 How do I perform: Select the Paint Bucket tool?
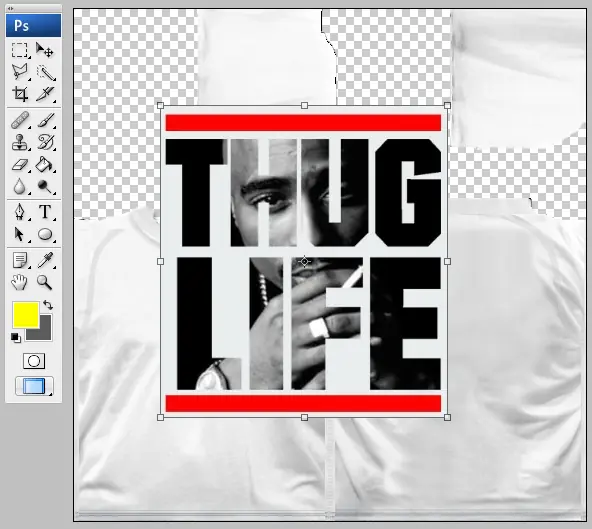45,165
